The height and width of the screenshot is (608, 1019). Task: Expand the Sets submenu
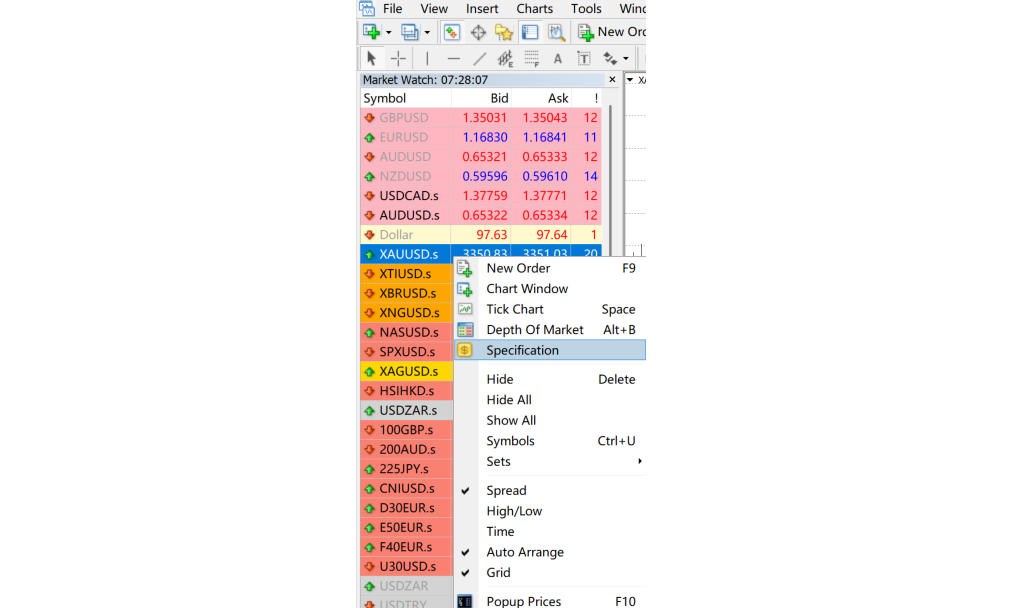(550, 462)
